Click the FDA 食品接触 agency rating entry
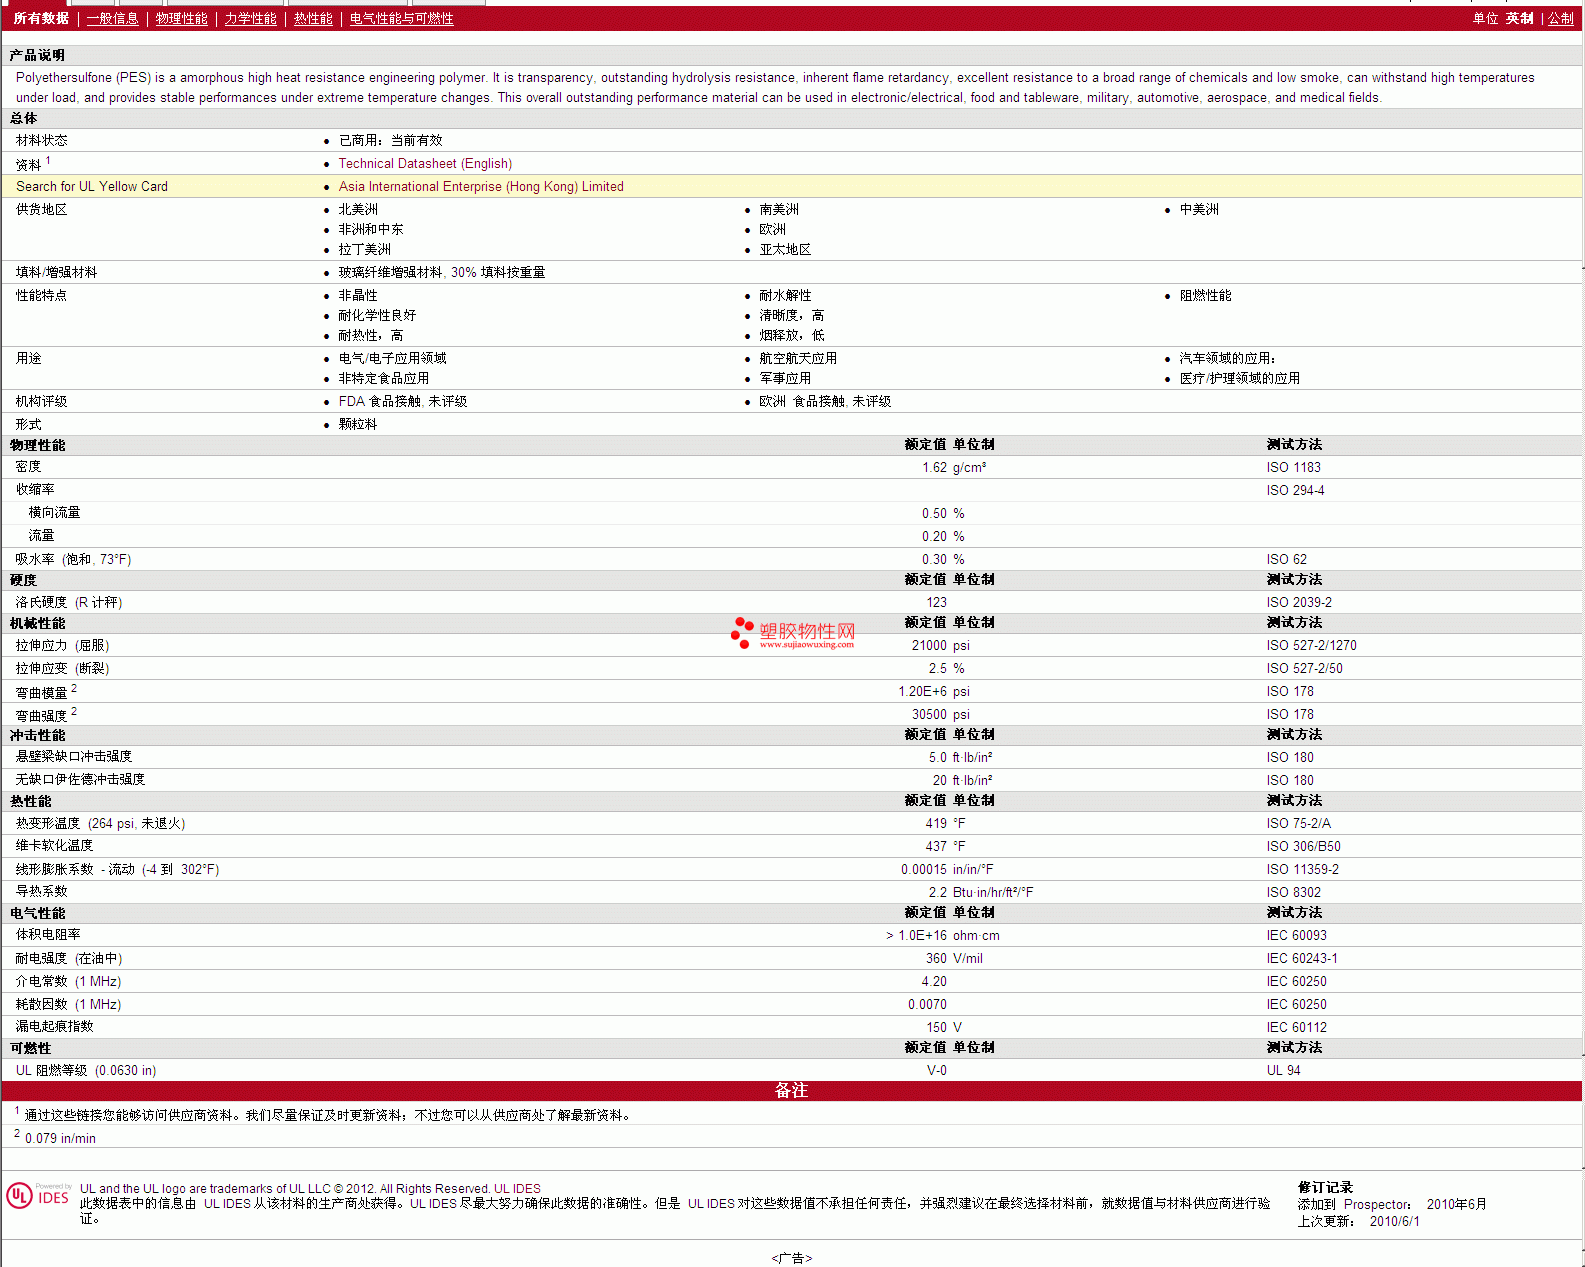Screen dimensions: 1585x1267 402,402
